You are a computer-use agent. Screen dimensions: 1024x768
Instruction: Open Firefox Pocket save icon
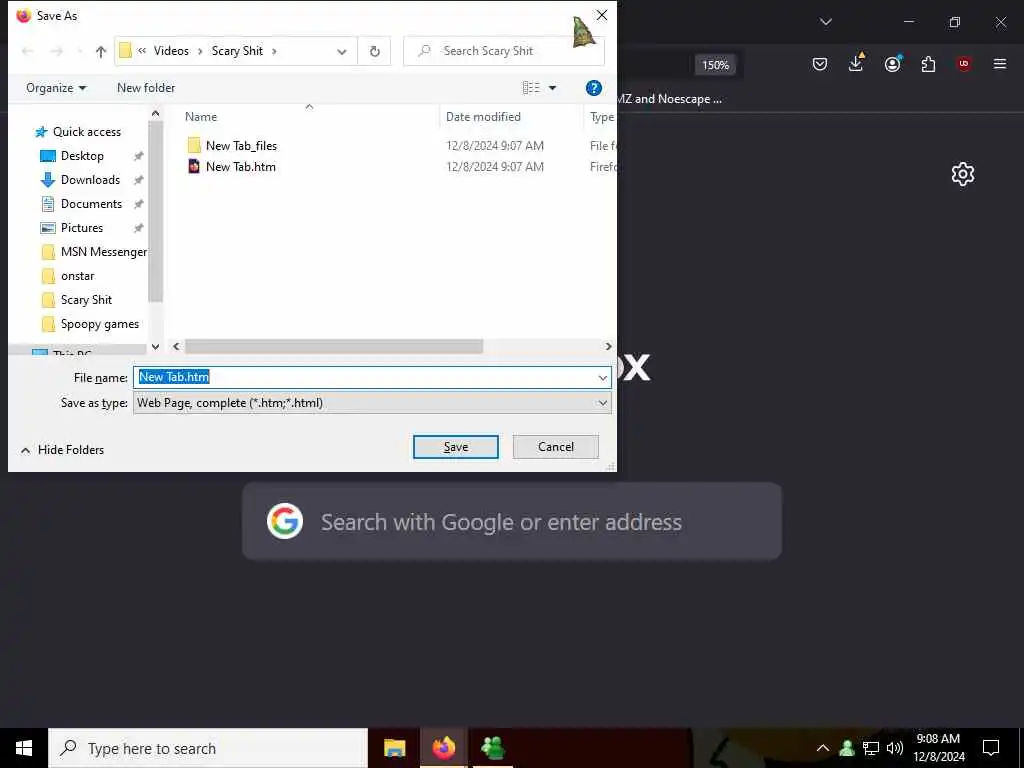pos(820,64)
